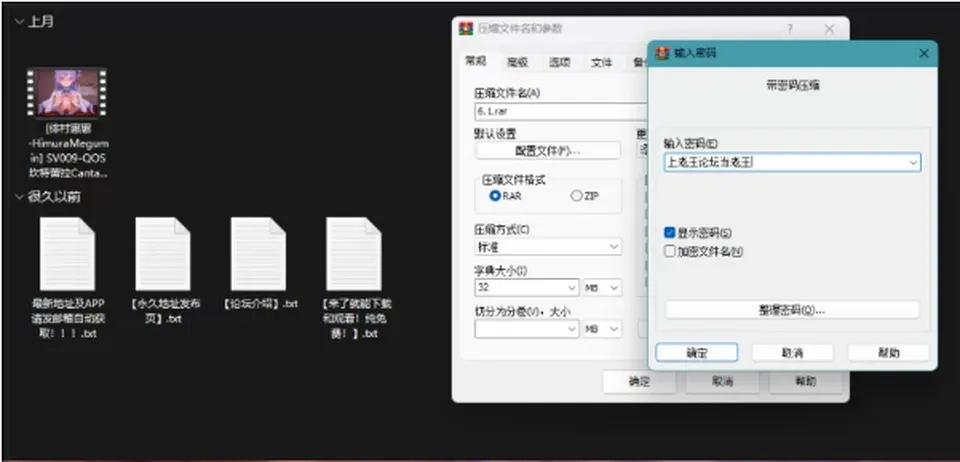Collapse the 很久以前 file group
The height and width of the screenshot is (462, 960).
pyautogui.click(x=19, y=196)
